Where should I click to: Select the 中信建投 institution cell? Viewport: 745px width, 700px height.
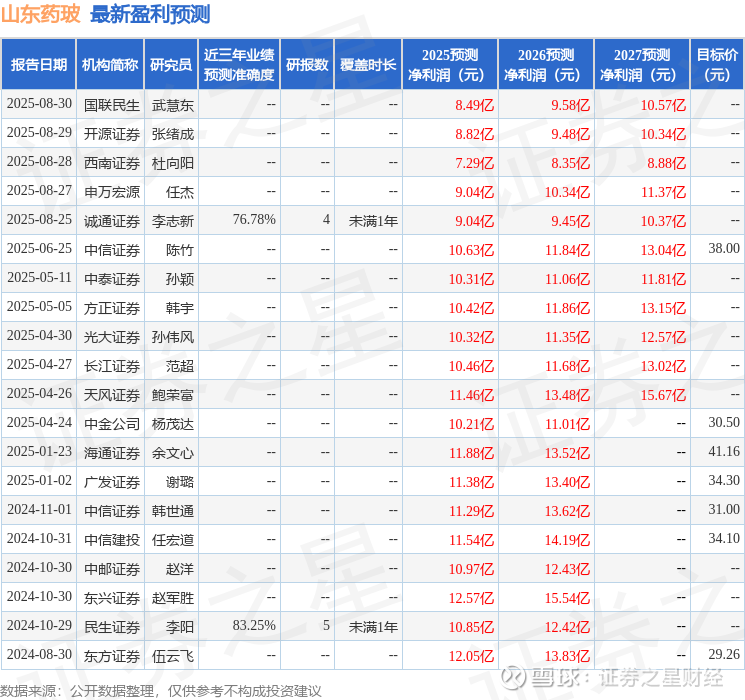112,540
